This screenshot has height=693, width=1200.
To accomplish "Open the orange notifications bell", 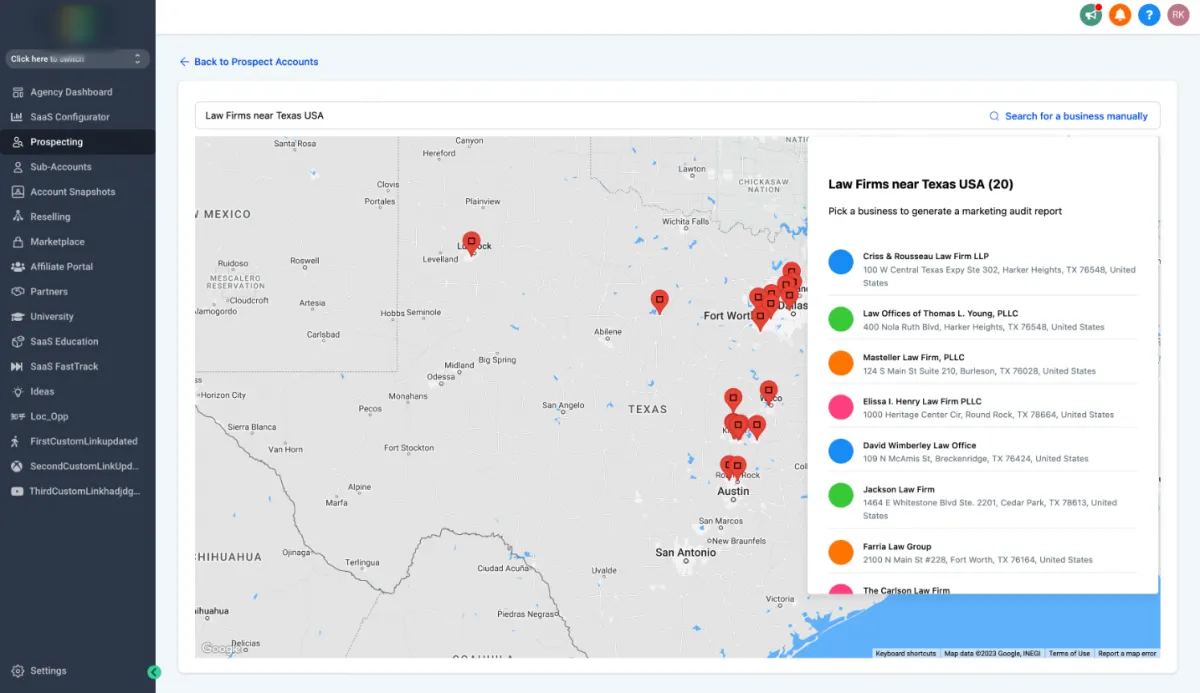I will [x=1119, y=15].
